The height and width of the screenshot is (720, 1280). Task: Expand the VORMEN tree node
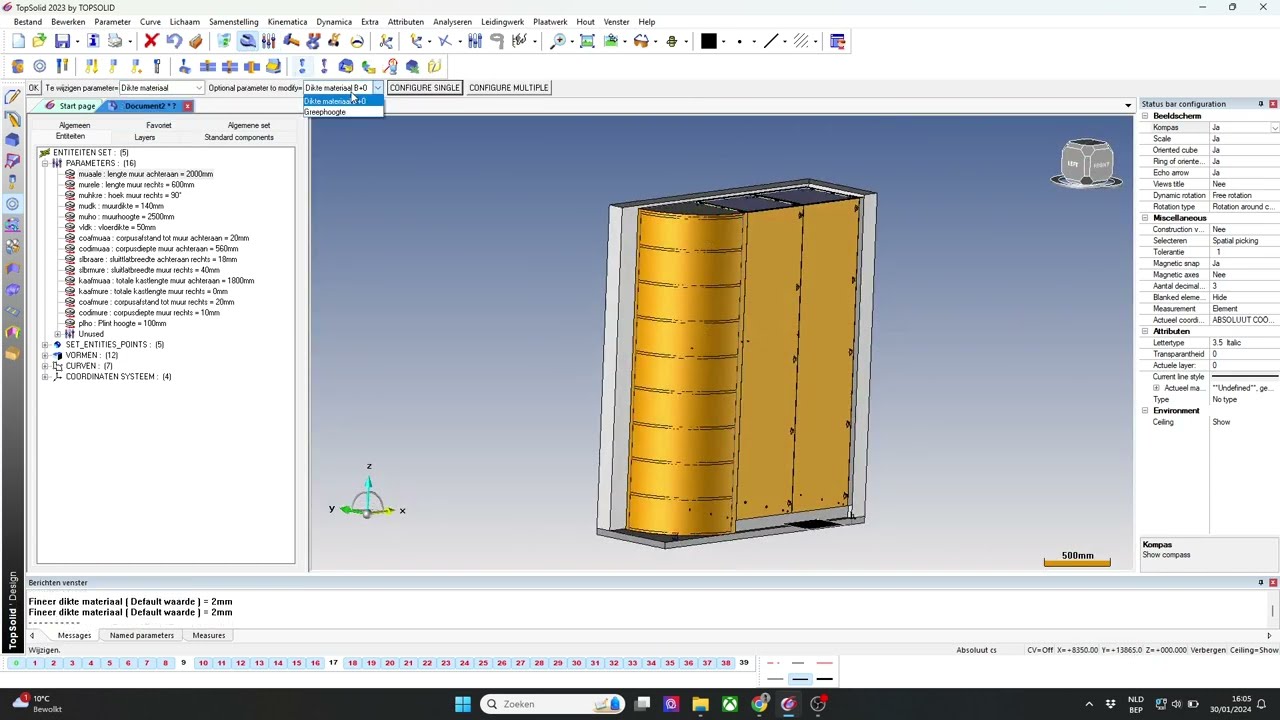pos(45,355)
